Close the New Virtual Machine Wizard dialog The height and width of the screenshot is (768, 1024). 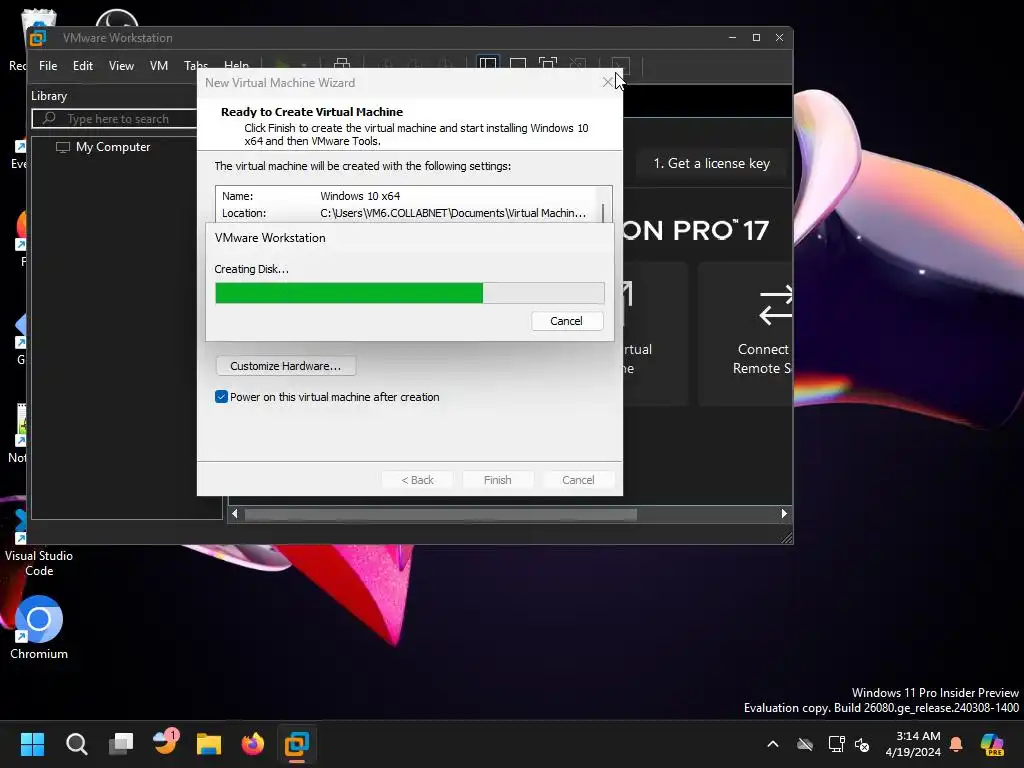[x=607, y=82]
